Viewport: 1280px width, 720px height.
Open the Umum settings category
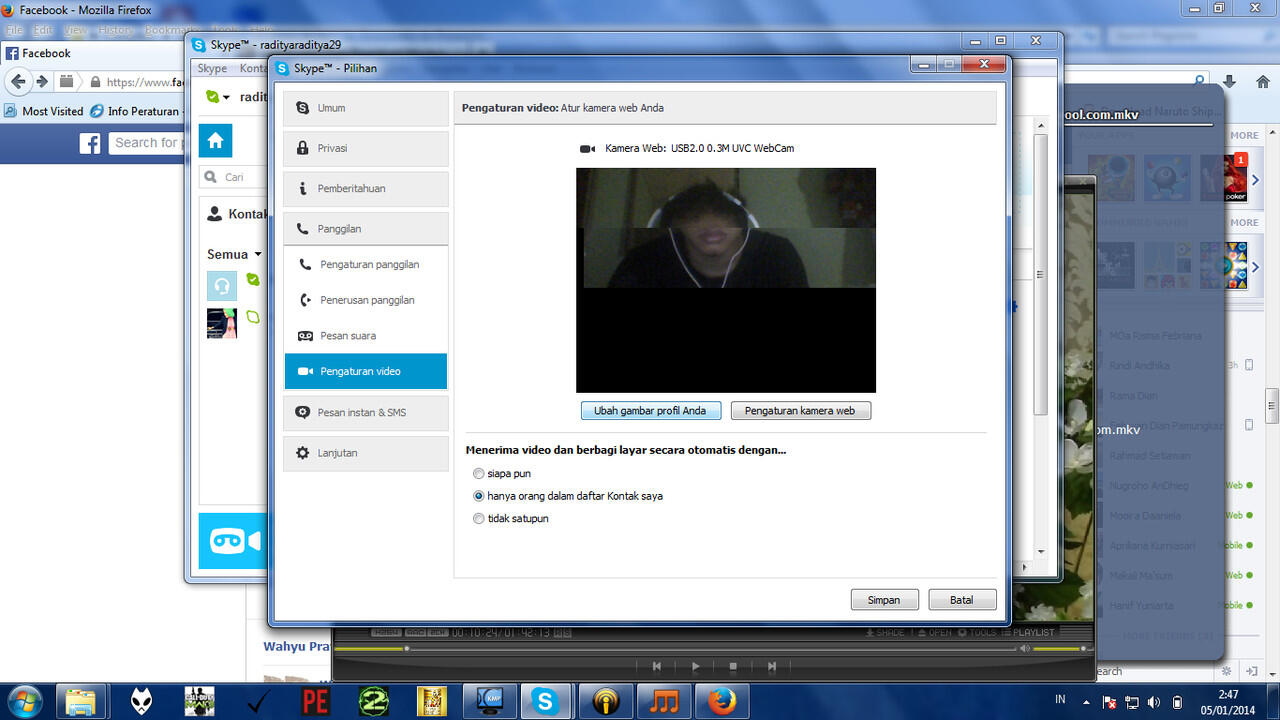(x=366, y=108)
